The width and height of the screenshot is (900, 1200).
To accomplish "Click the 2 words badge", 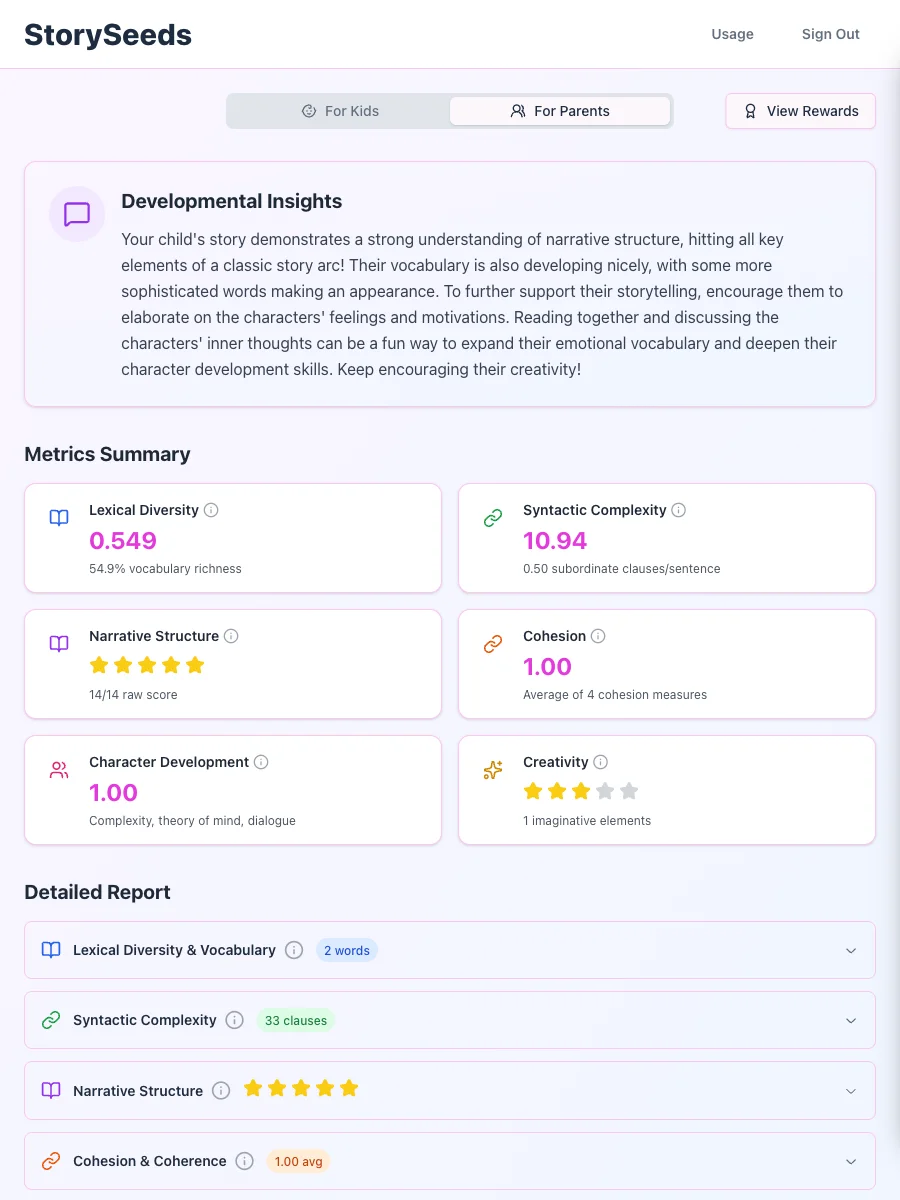I will click(x=347, y=950).
